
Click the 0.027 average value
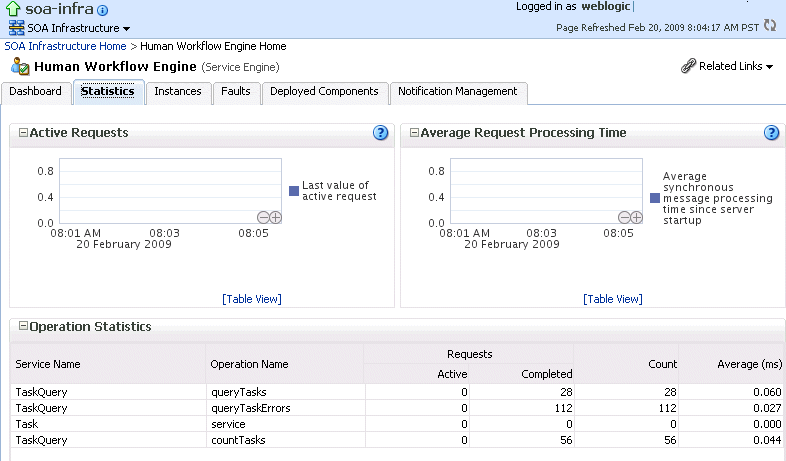coord(767,408)
